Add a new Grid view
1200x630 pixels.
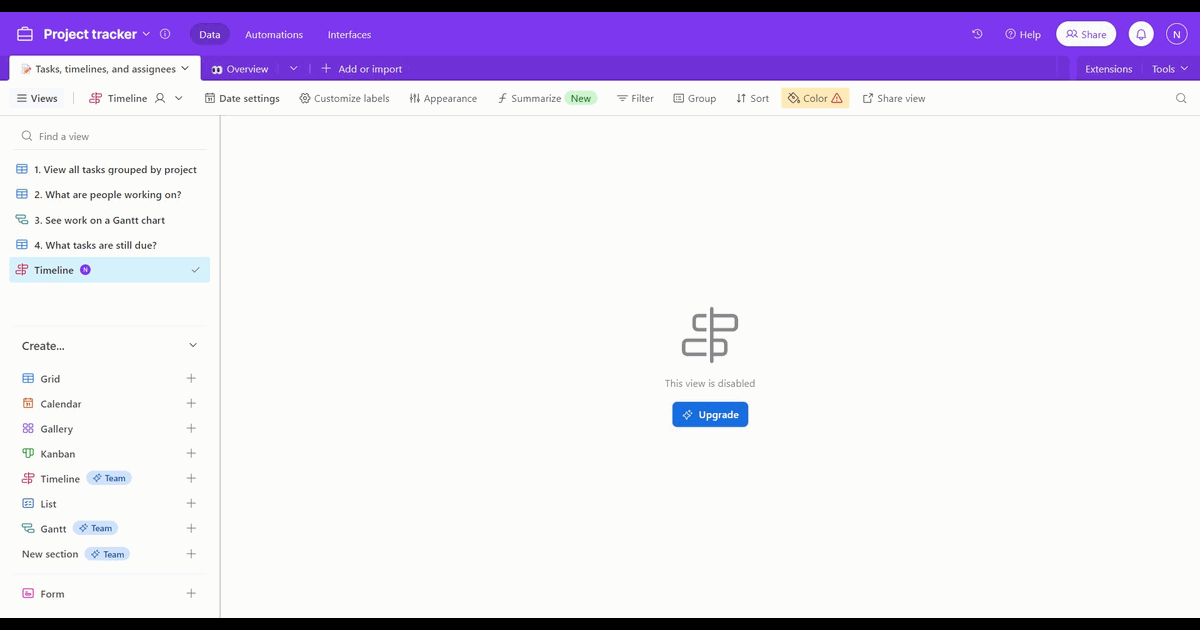pyautogui.click(x=191, y=378)
